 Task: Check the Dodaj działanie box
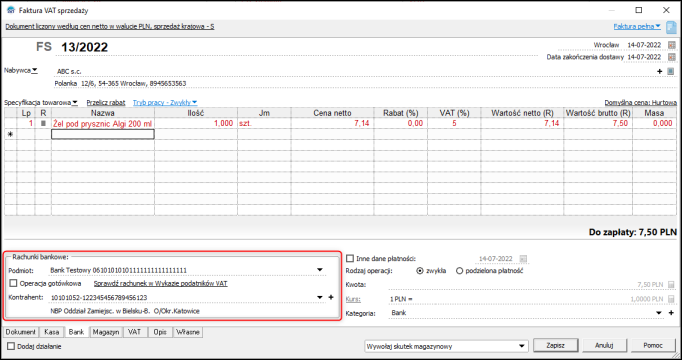11,347
